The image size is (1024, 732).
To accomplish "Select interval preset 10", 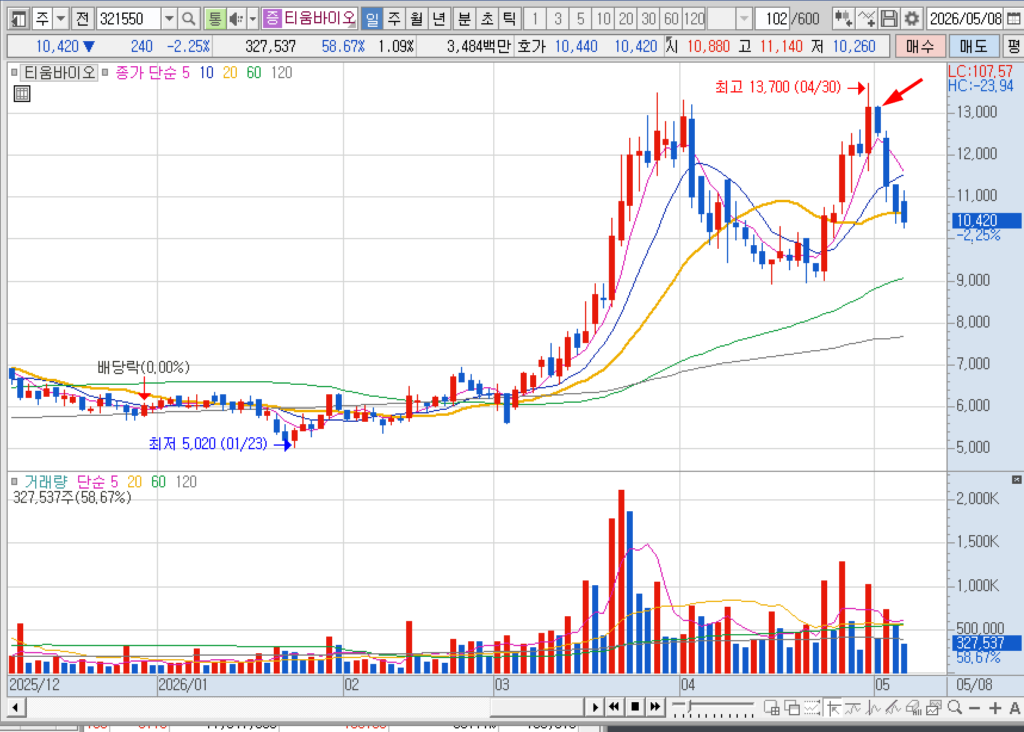I will 603,19.
